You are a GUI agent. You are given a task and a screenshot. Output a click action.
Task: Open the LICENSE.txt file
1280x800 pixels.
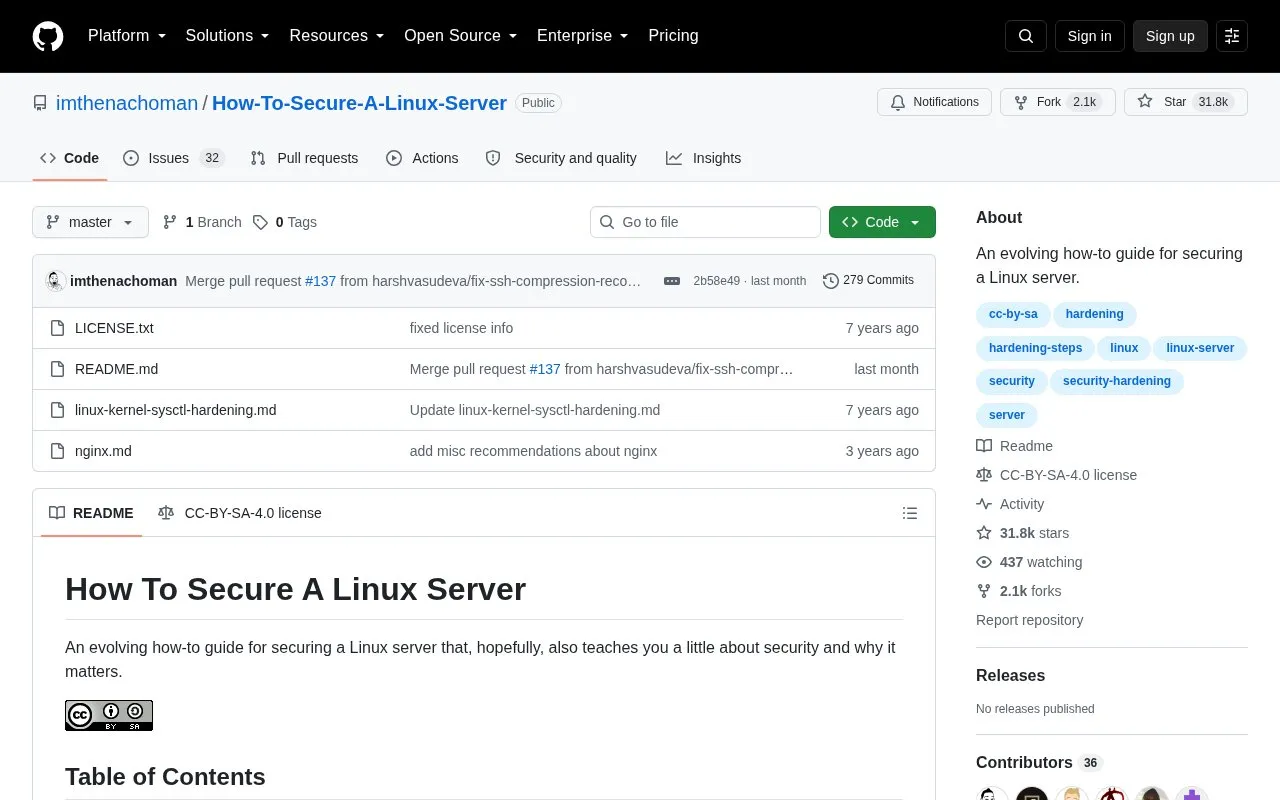[x=114, y=328]
